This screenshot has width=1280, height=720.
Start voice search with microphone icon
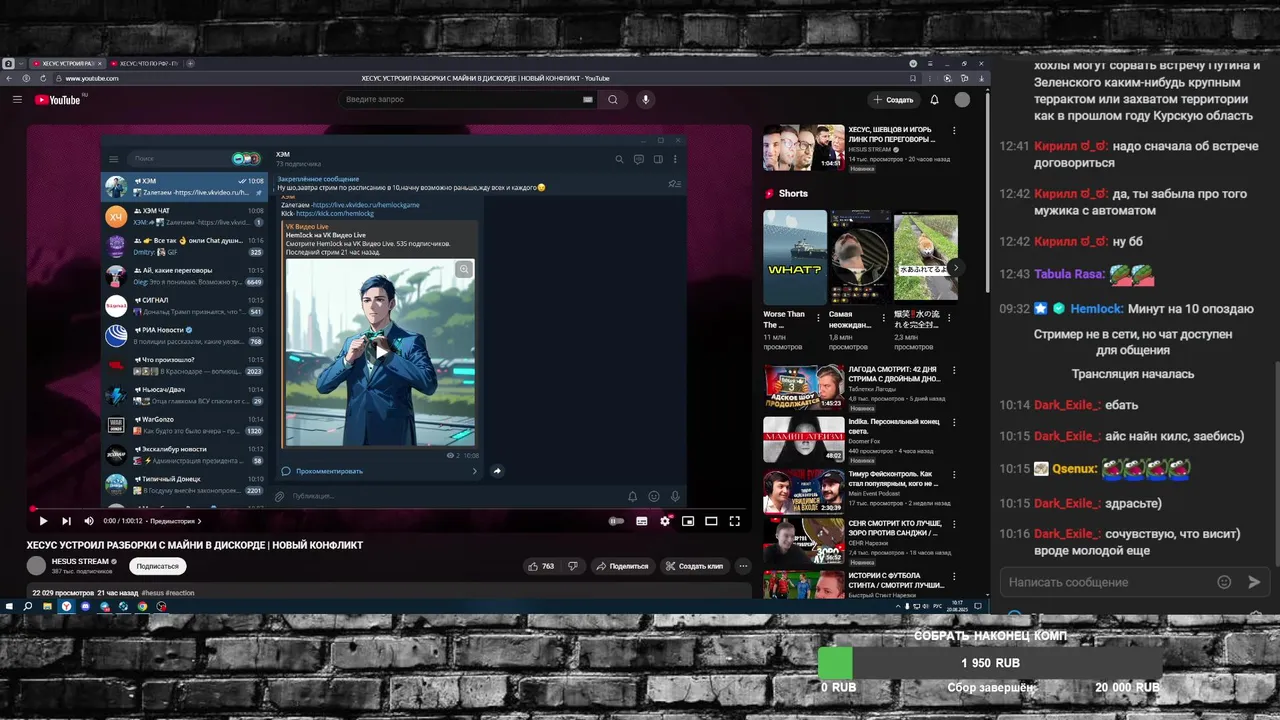(646, 100)
